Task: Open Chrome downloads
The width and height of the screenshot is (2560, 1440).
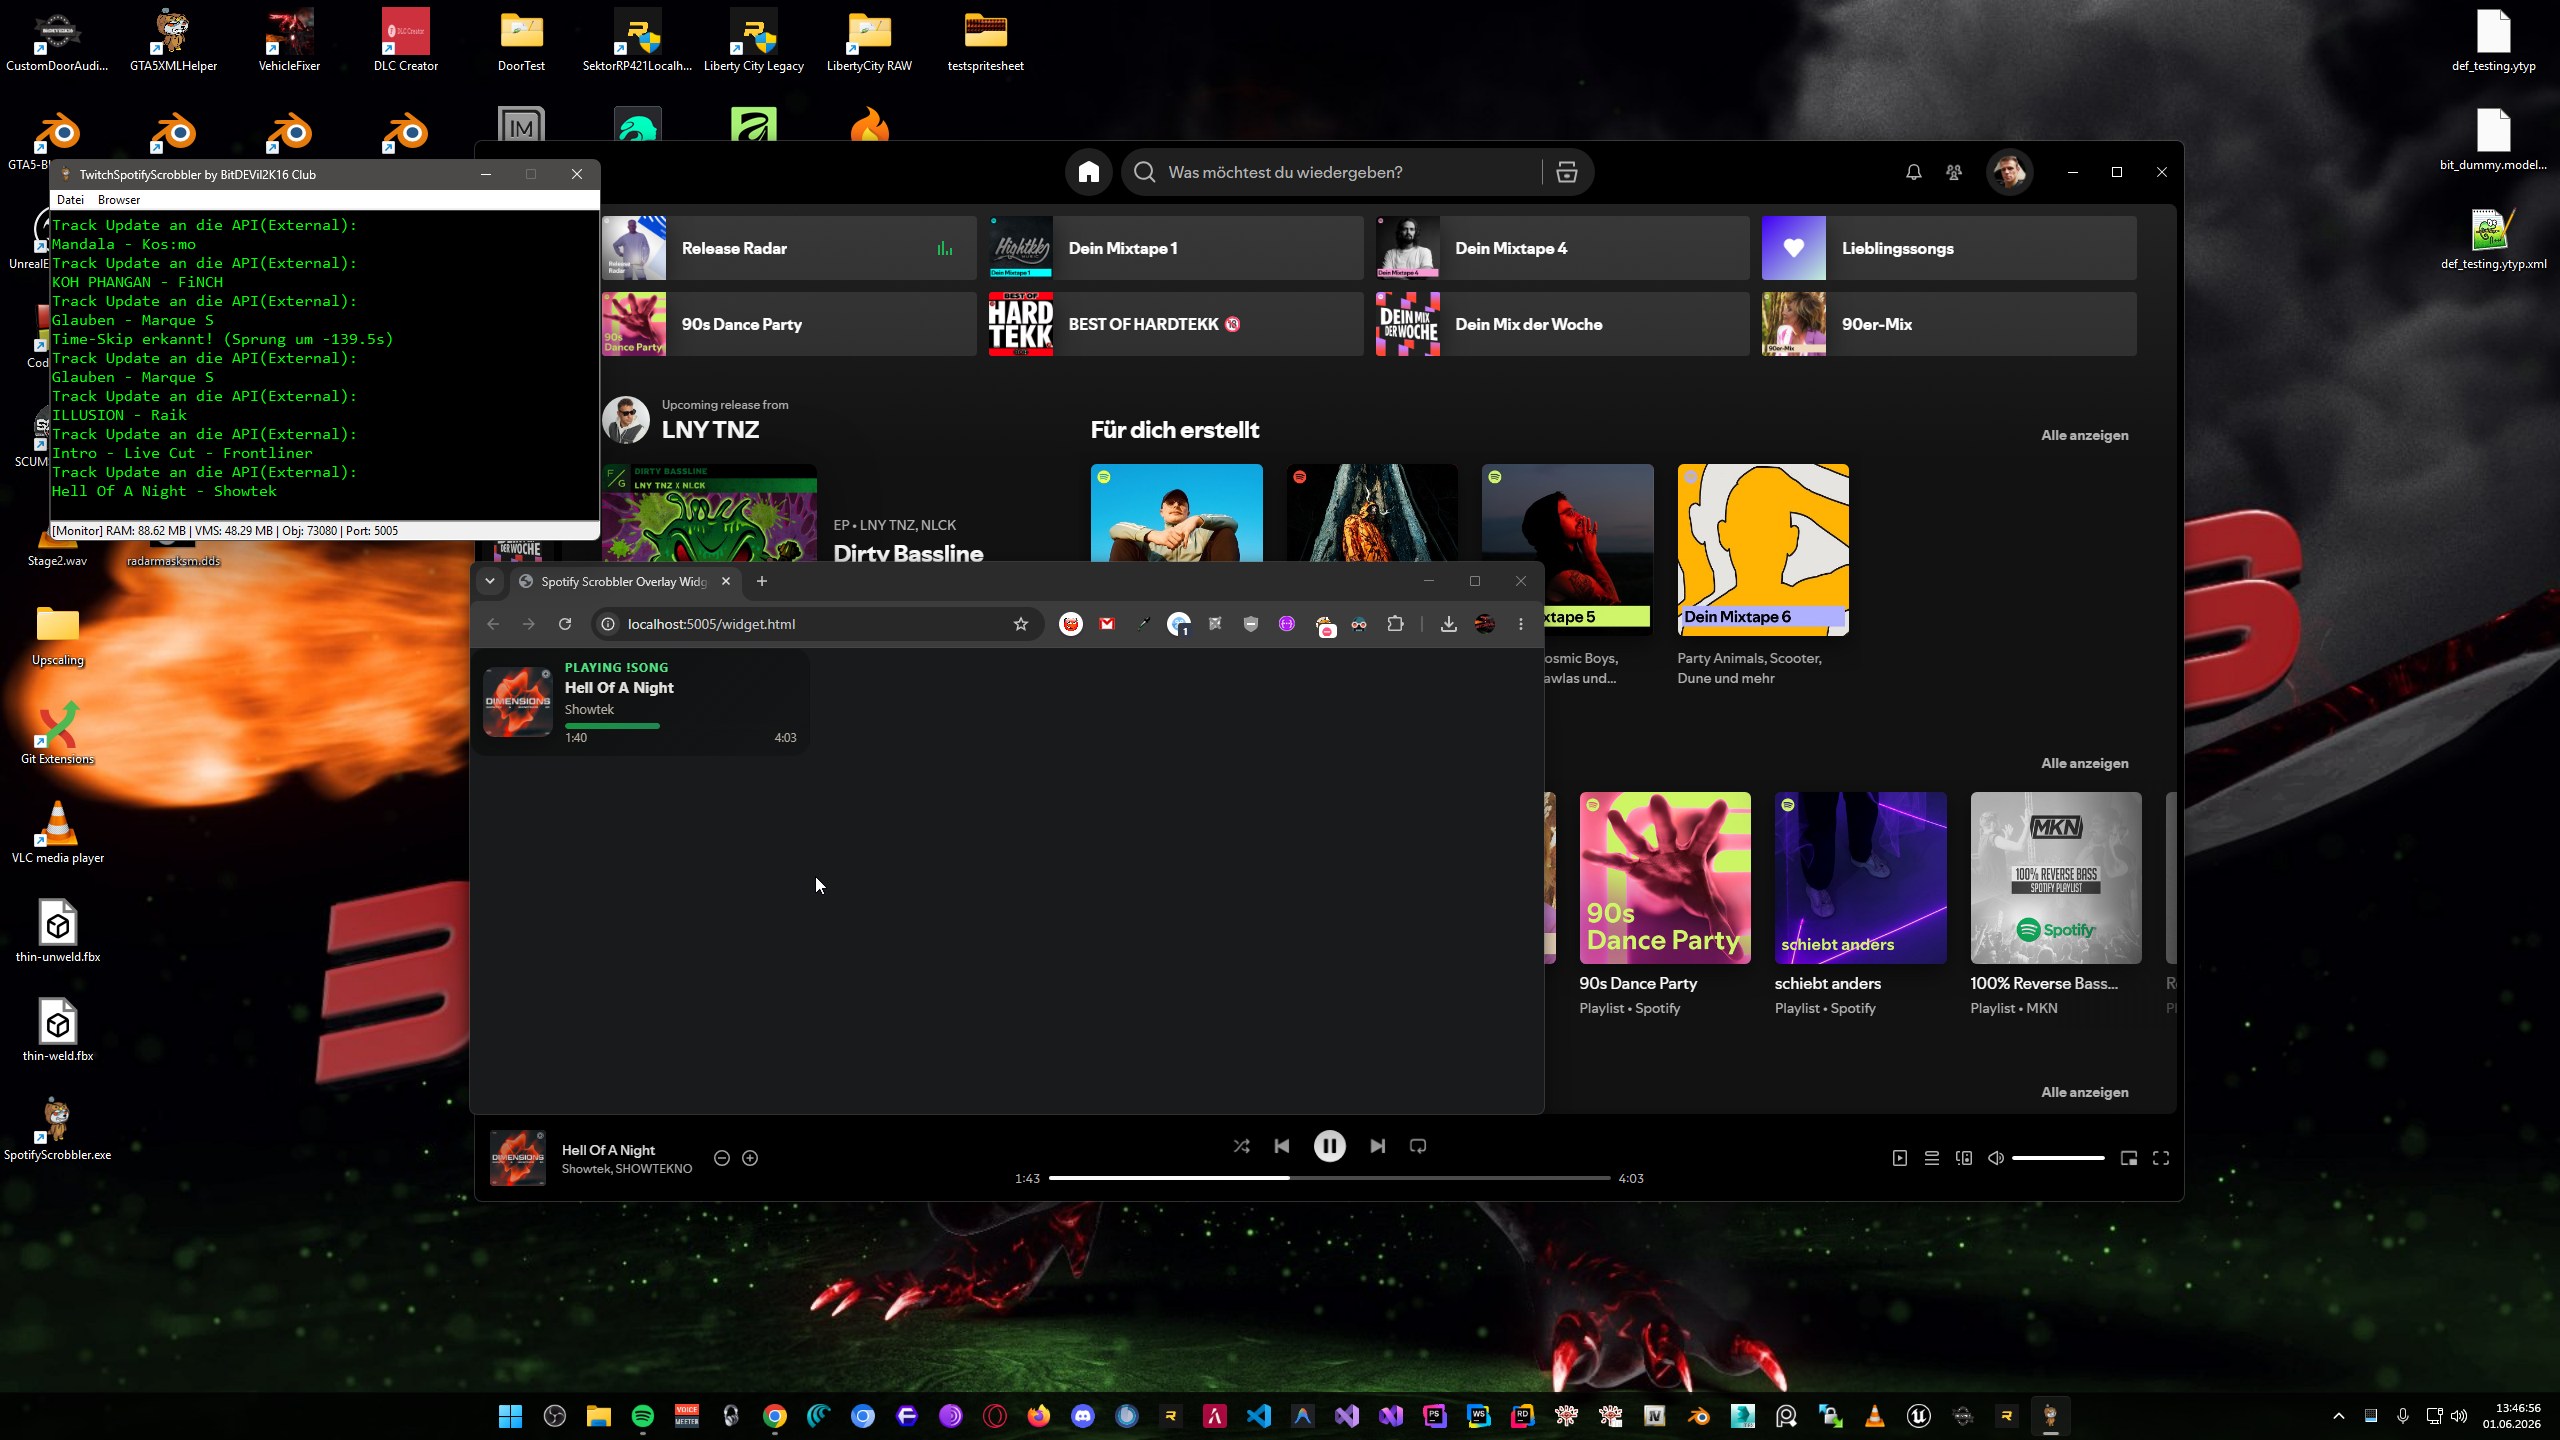Action: (1448, 624)
